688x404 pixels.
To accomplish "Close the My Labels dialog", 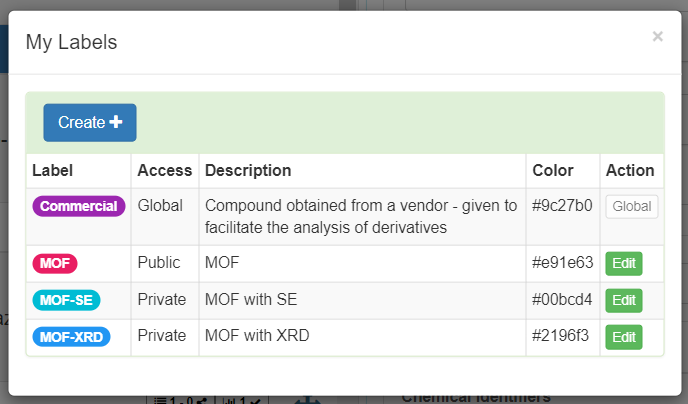I will 657,37.
